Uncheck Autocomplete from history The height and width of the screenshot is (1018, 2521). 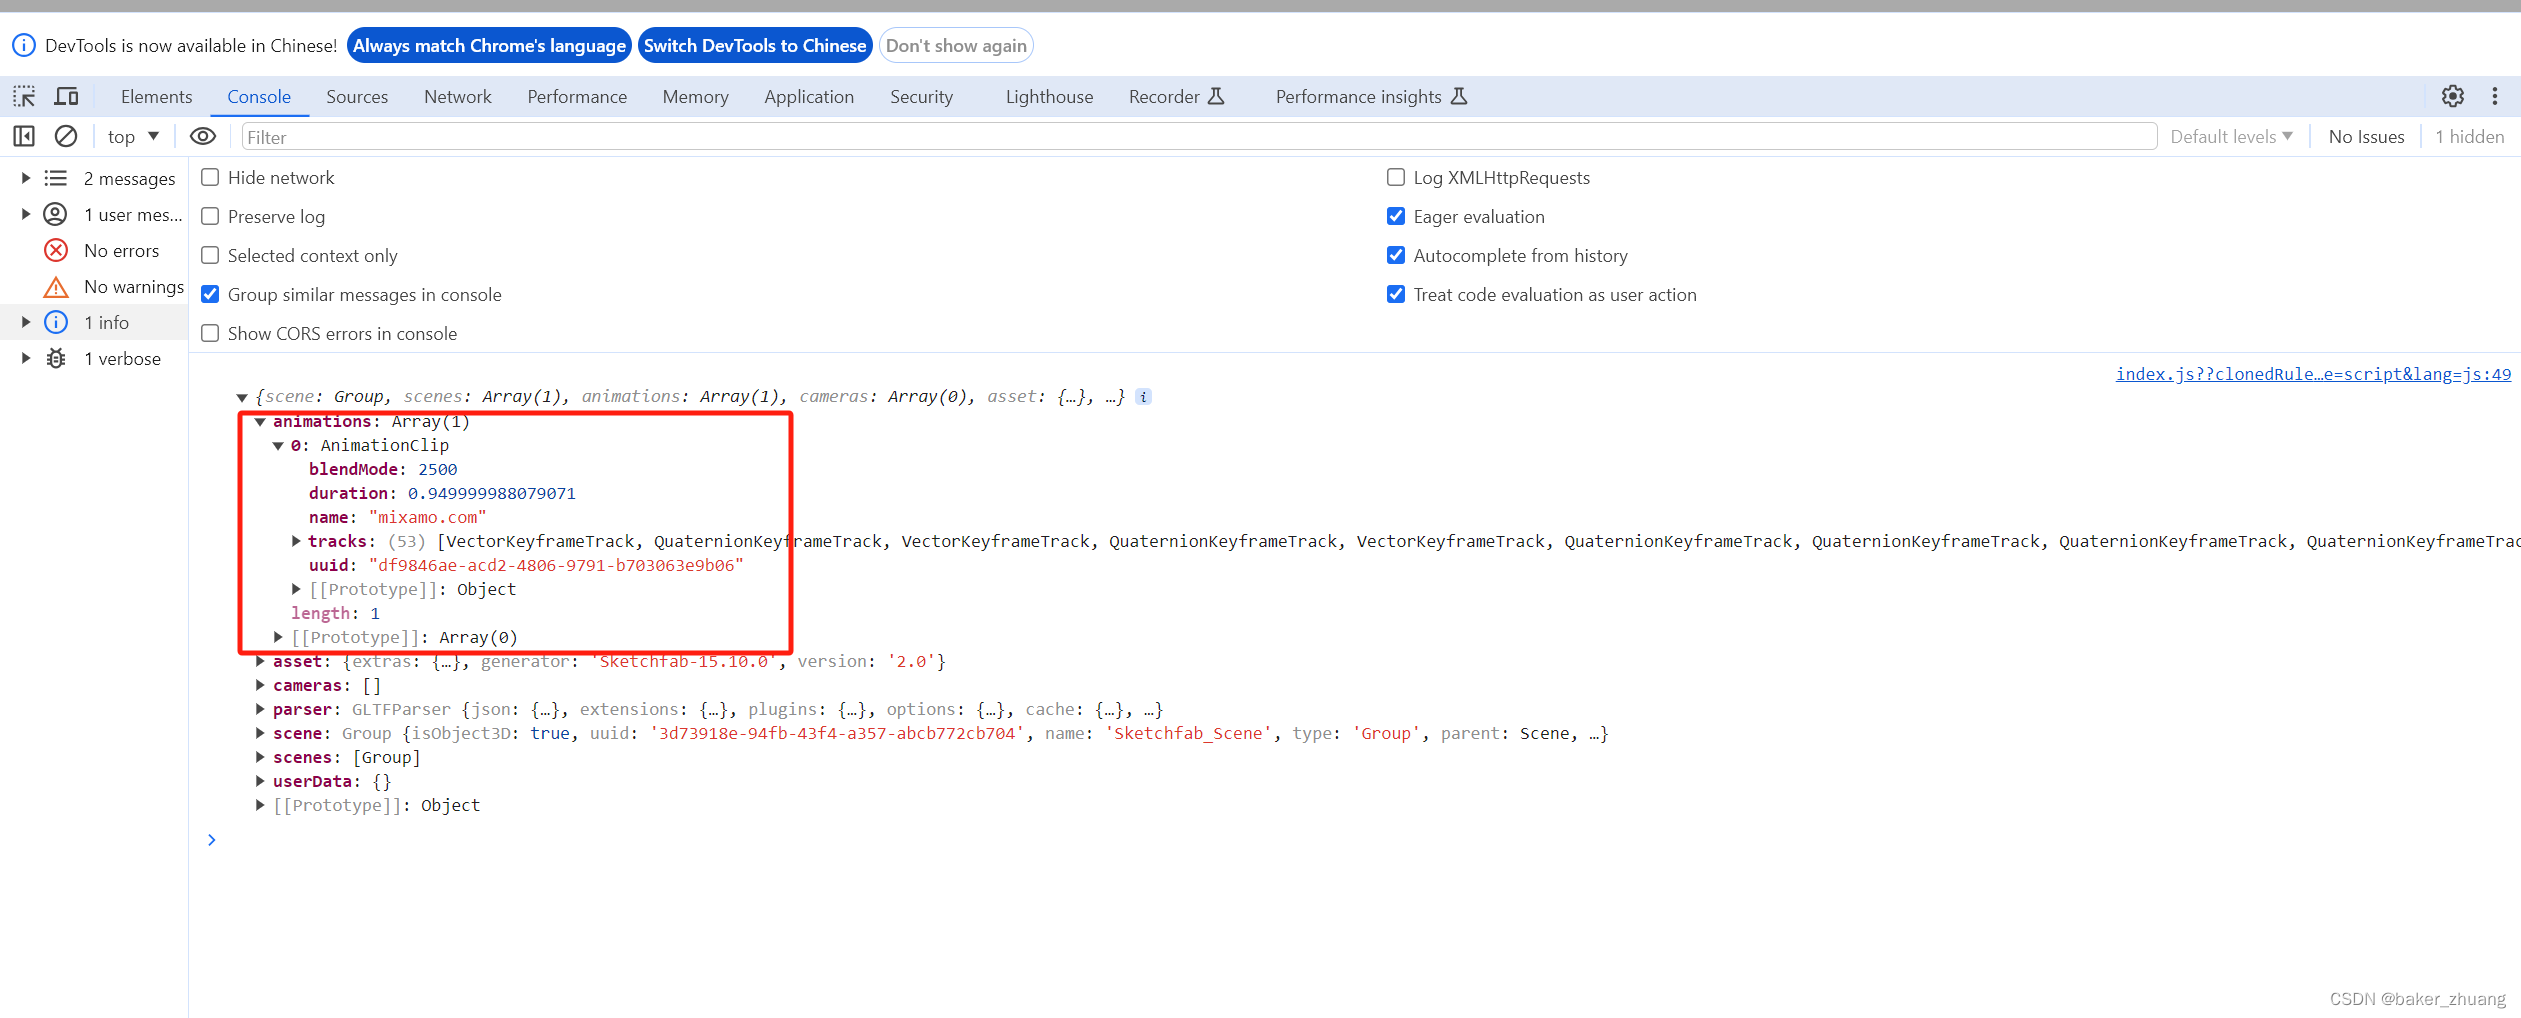(x=1396, y=255)
